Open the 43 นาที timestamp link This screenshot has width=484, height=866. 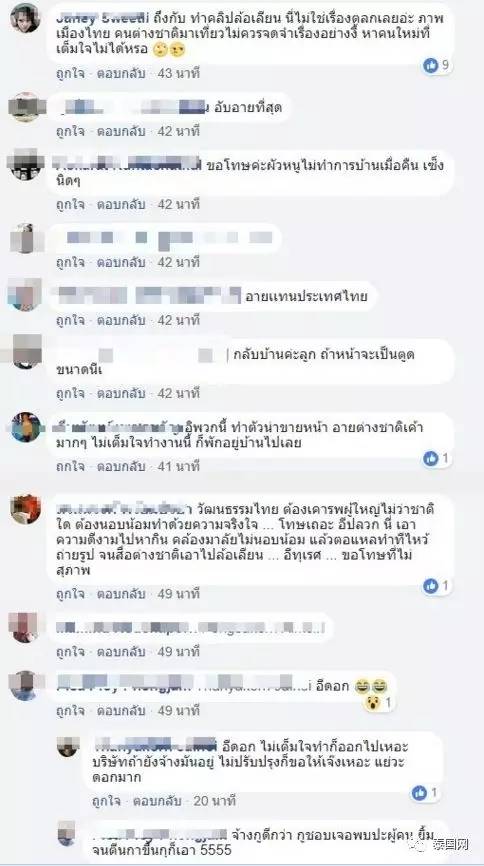pyautogui.click(x=178, y=73)
